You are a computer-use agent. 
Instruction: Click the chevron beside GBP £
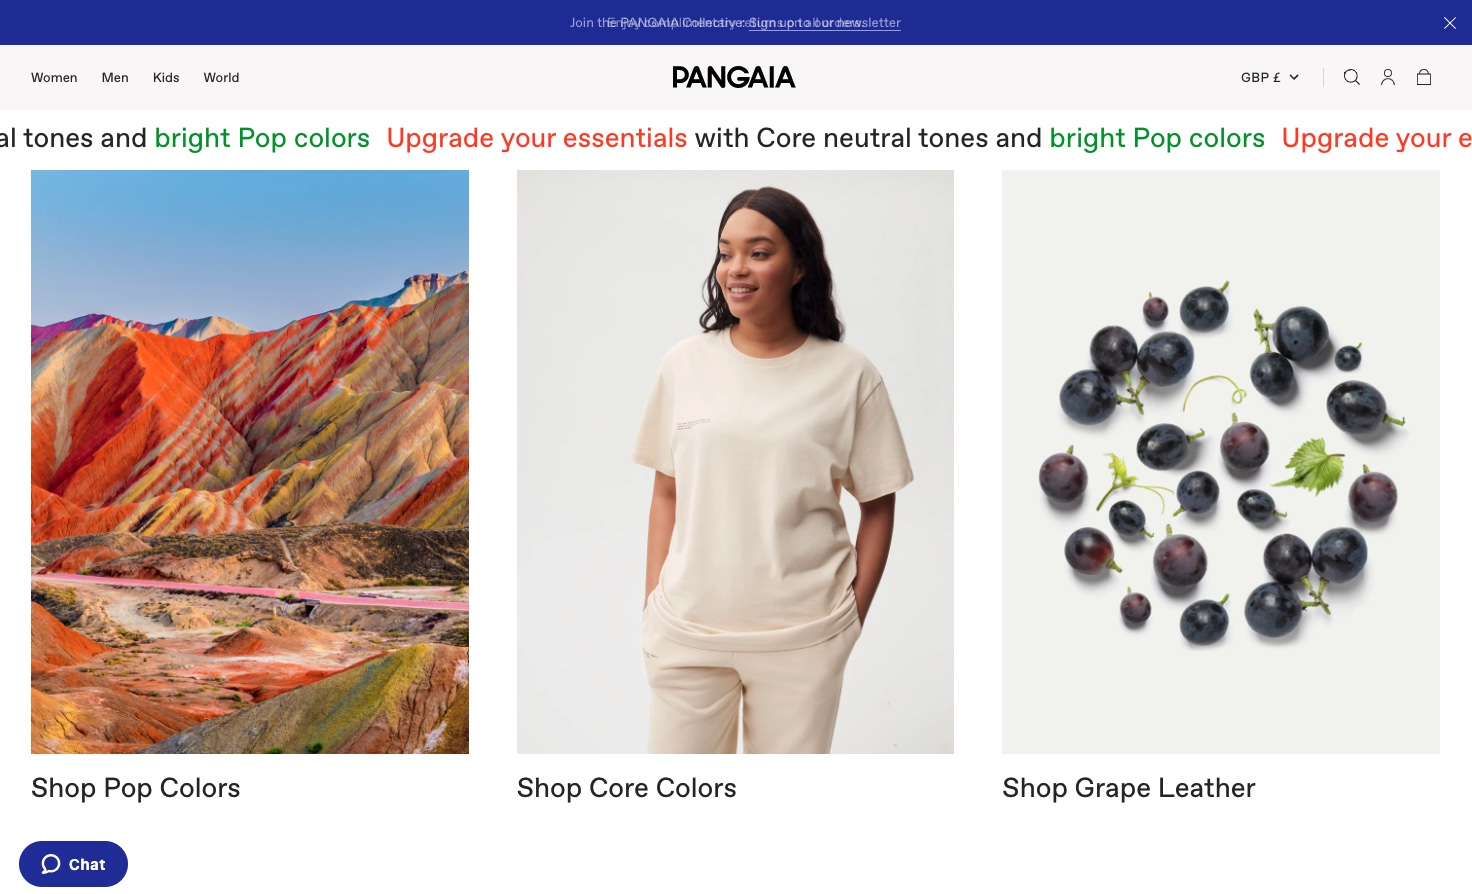1293,77
